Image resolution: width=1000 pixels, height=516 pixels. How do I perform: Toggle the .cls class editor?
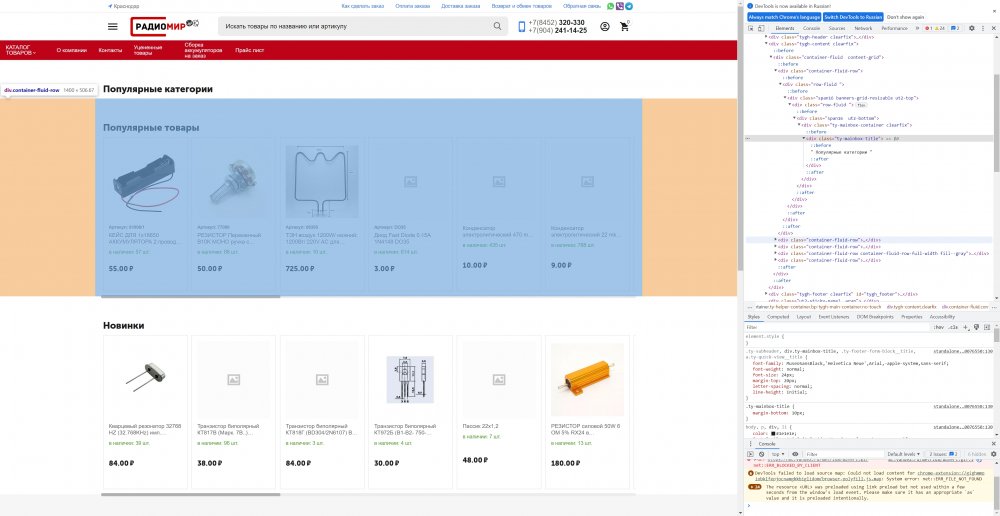[953, 327]
